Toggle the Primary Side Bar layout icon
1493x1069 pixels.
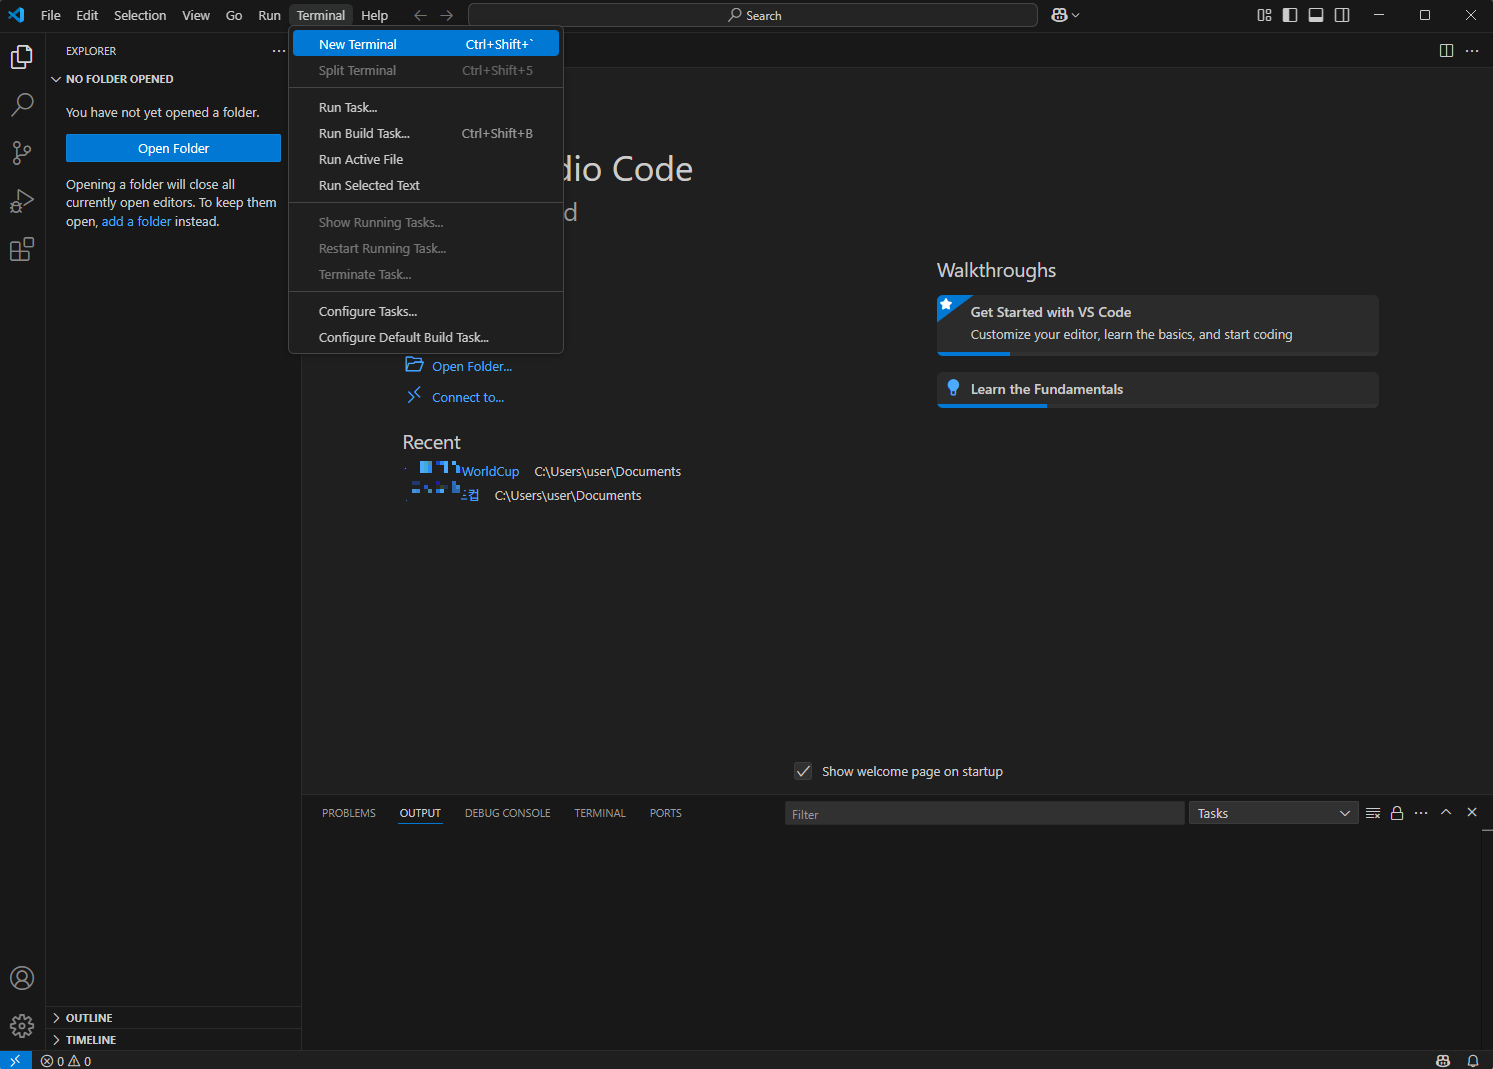(1290, 15)
